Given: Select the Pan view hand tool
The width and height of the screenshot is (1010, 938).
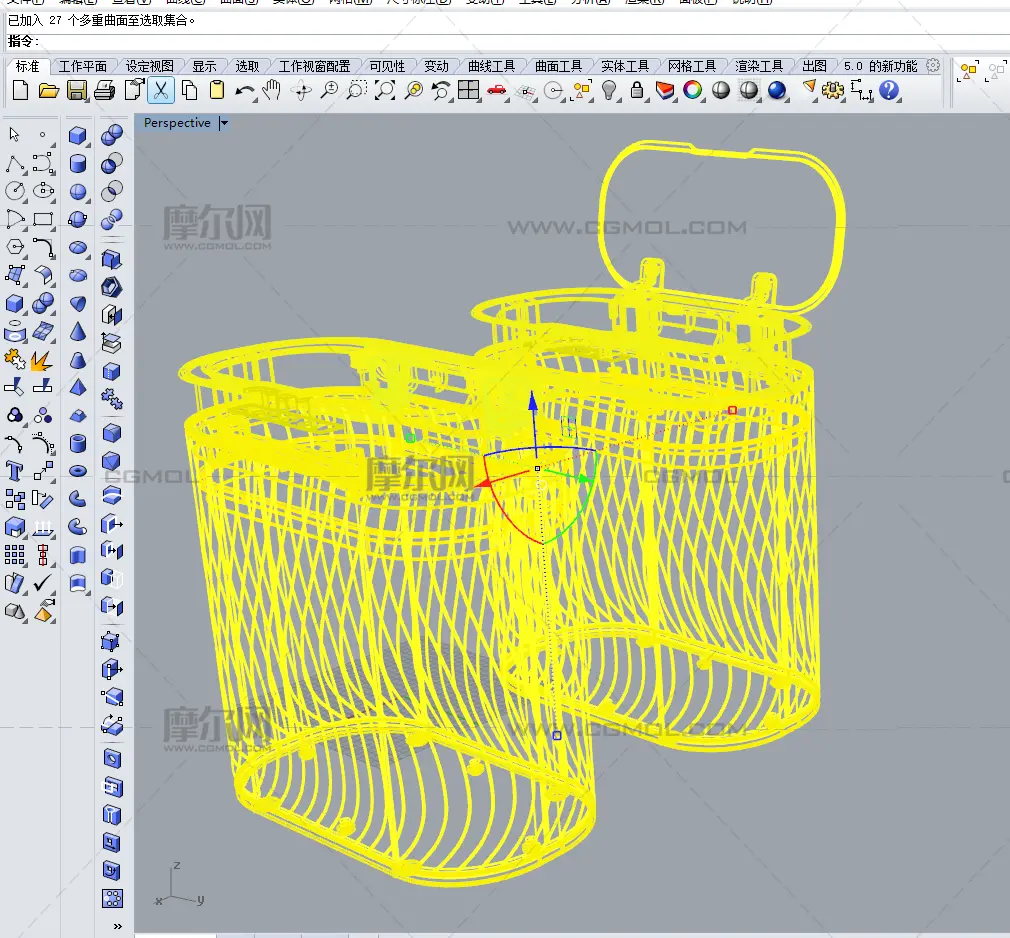Looking at the screenshot, I should pos(272,91).
